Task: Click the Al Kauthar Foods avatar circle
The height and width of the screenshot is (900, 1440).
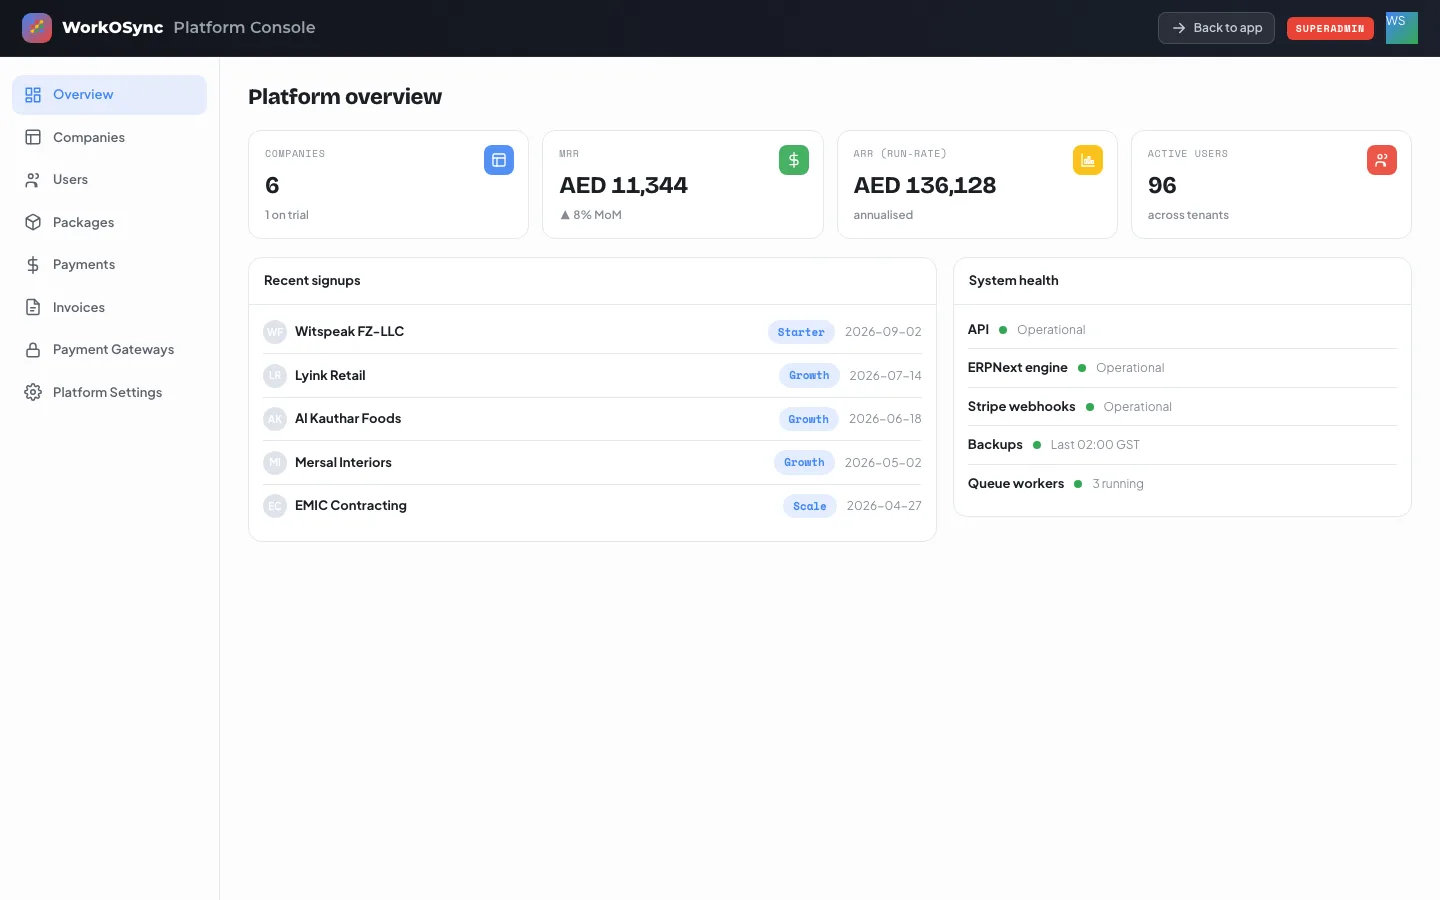Action: click(275, 419)
